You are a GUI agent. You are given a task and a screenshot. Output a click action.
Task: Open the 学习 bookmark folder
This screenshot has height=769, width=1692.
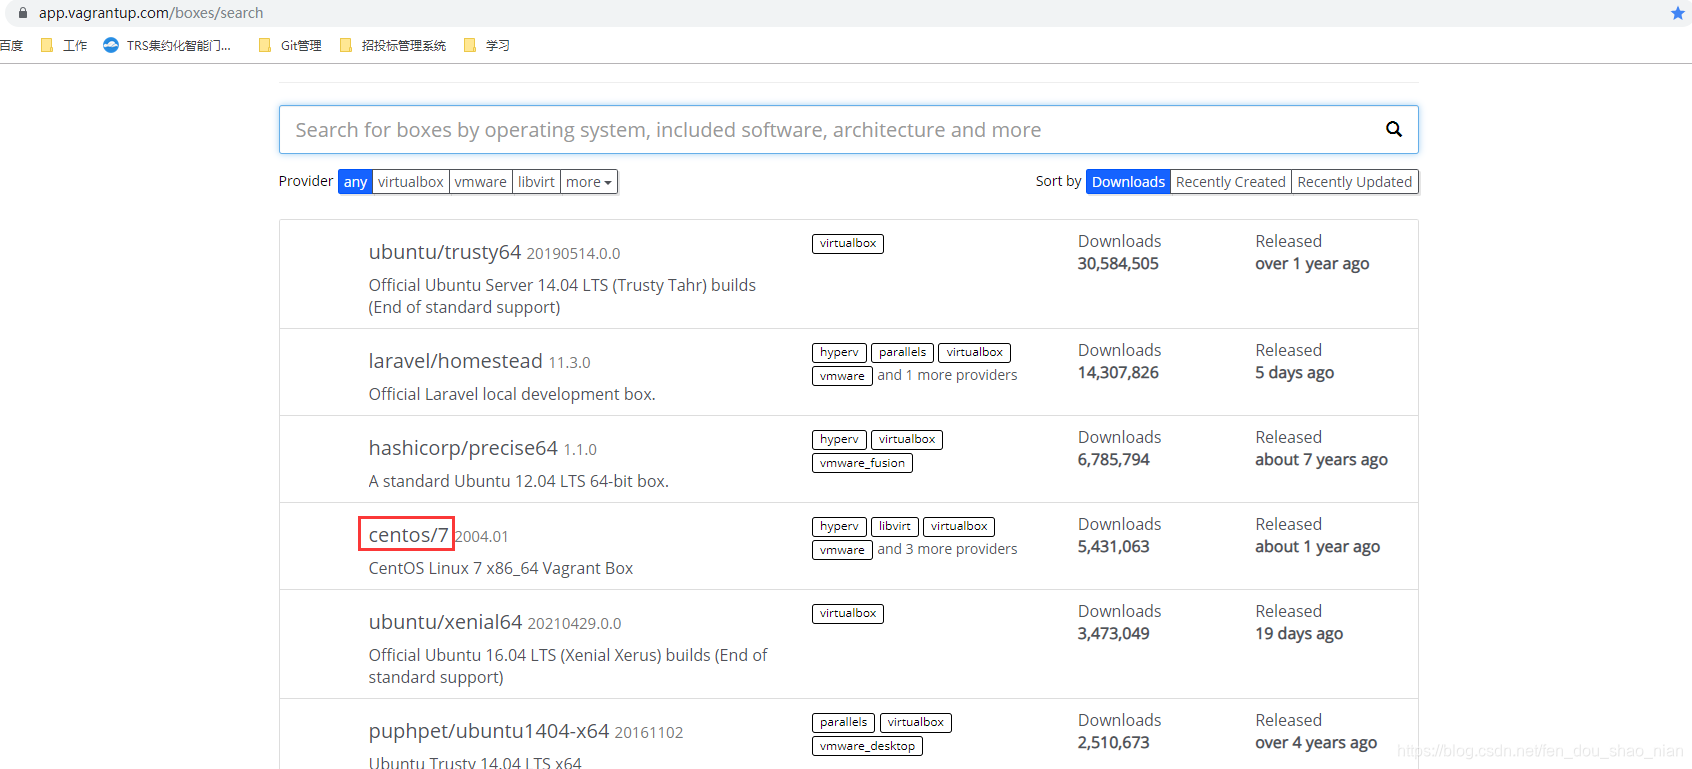pos(487,45)
